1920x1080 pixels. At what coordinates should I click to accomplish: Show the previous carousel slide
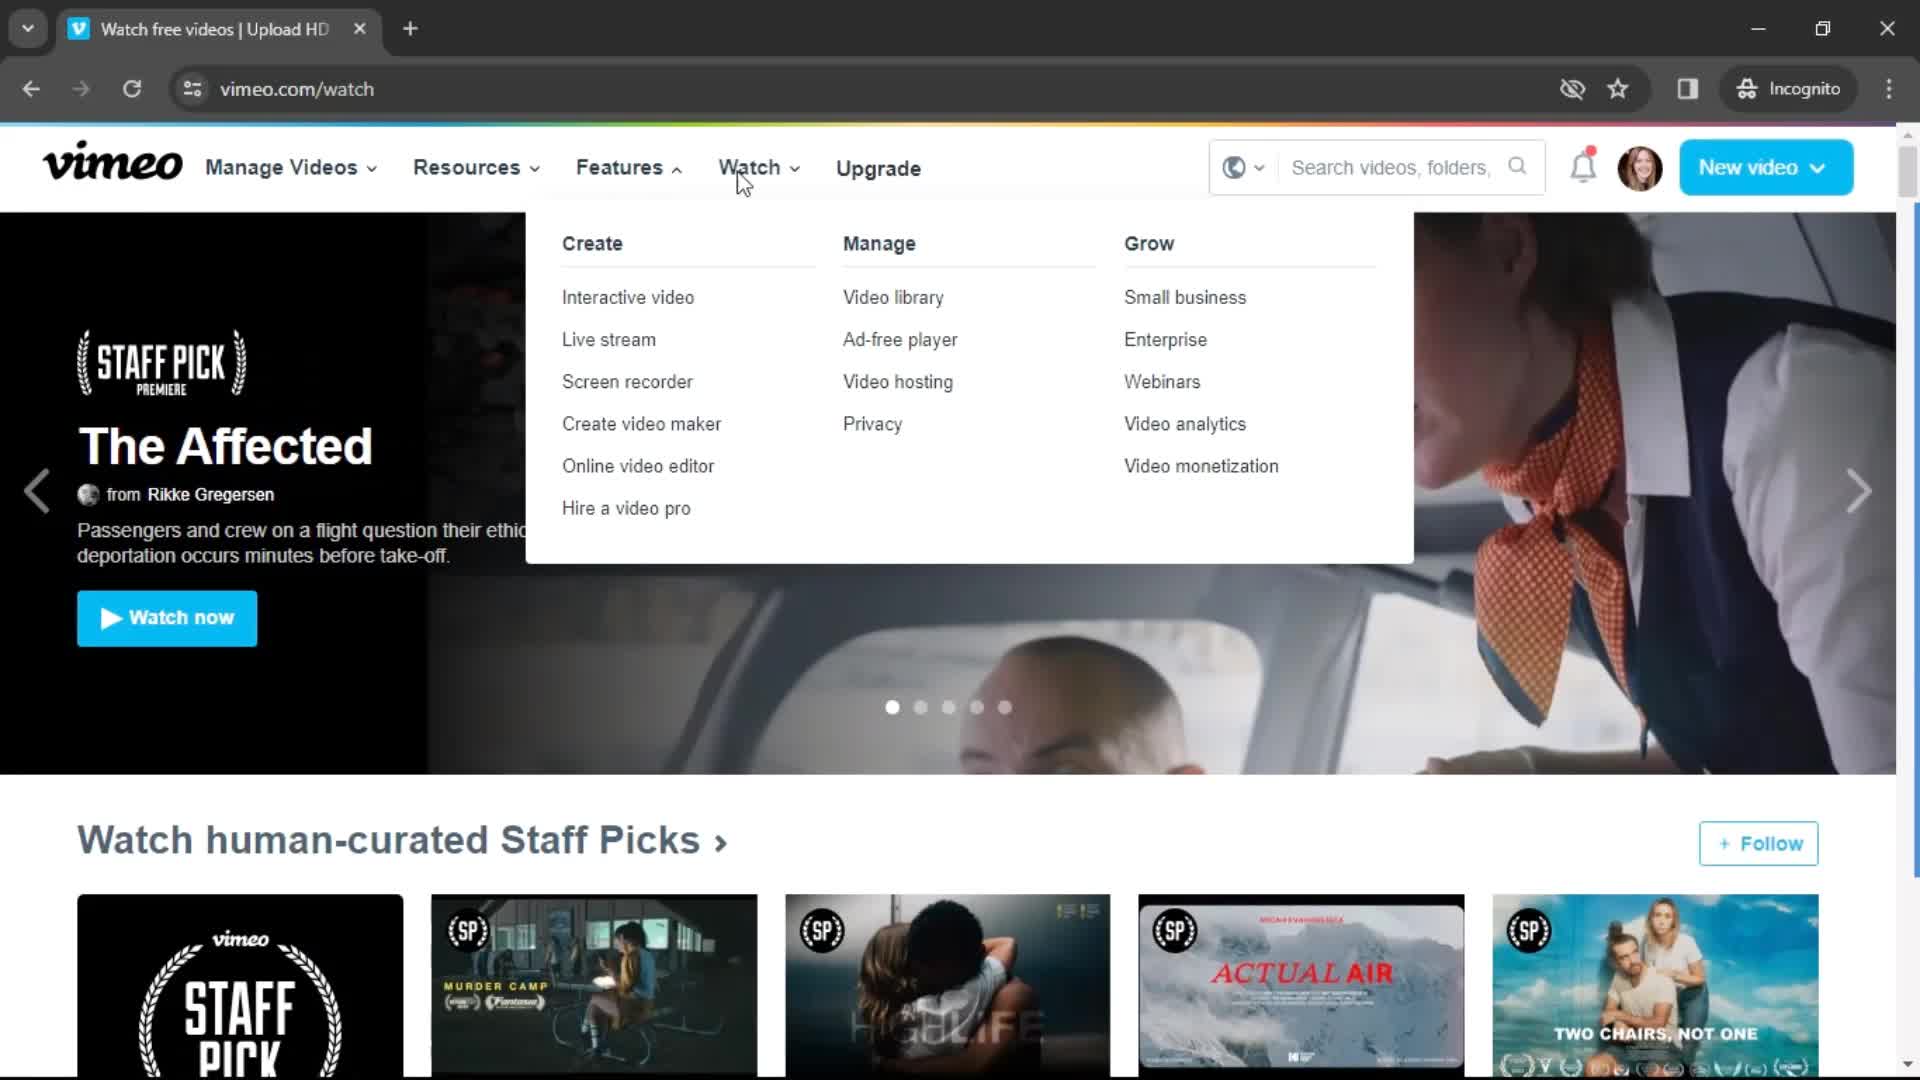37,491
